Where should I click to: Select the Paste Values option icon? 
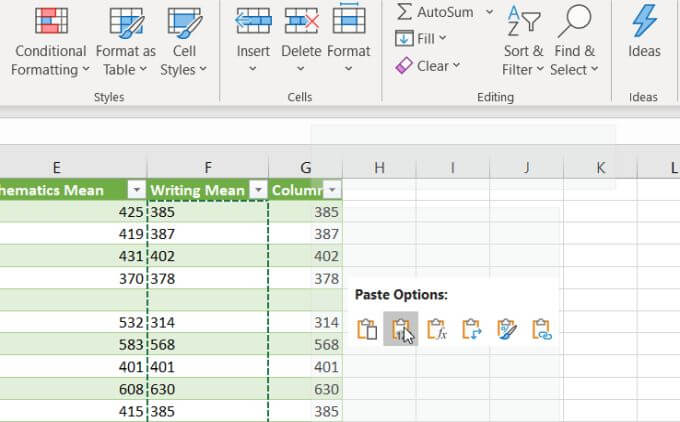[400, 329]
